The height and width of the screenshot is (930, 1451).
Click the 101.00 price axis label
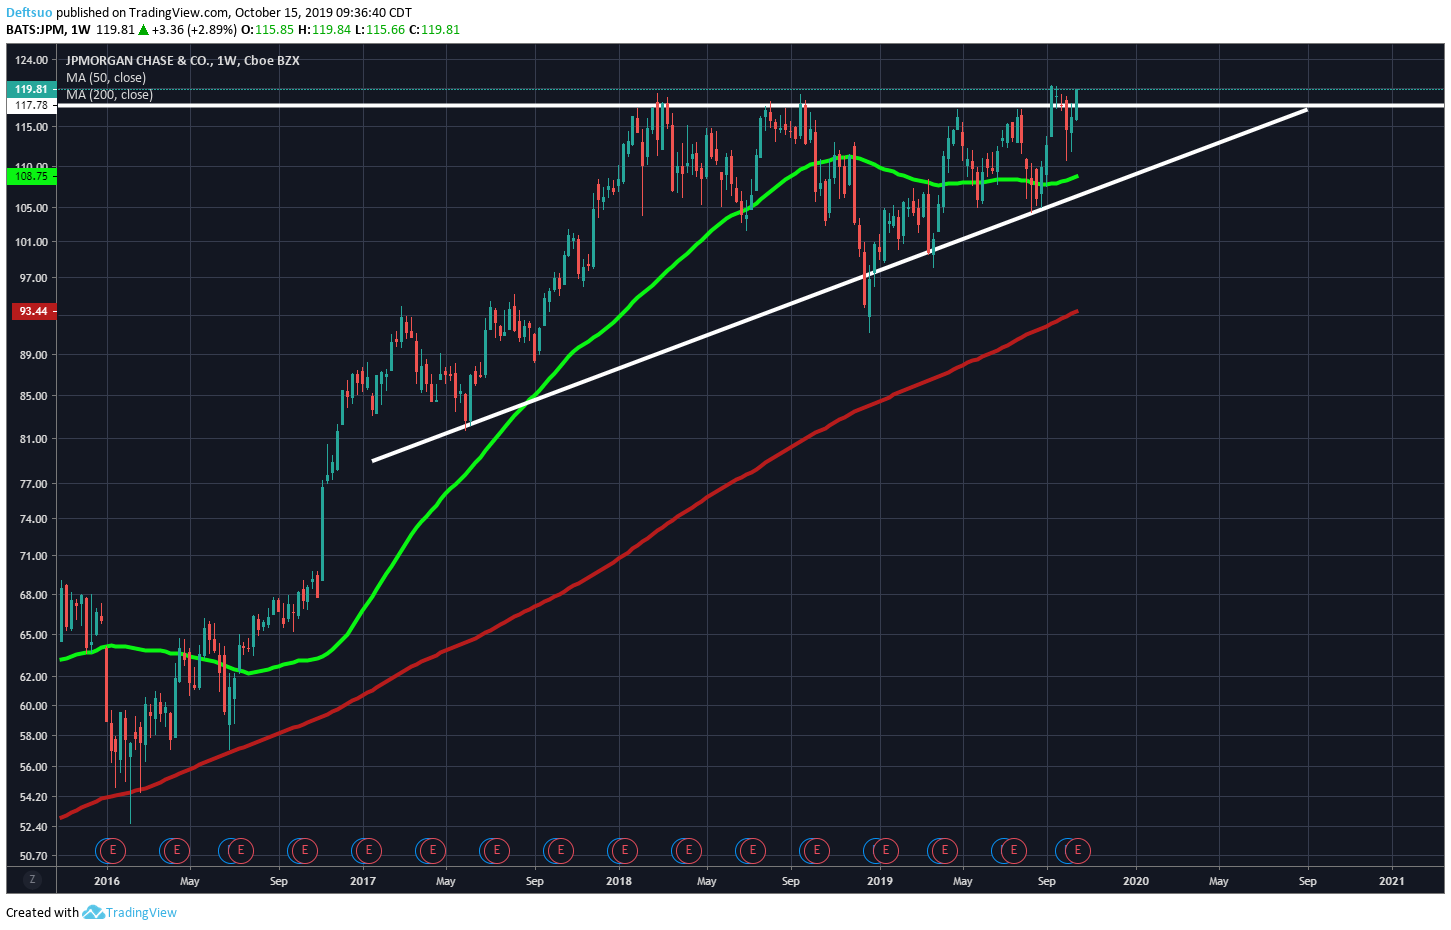[x=32, y=242]
